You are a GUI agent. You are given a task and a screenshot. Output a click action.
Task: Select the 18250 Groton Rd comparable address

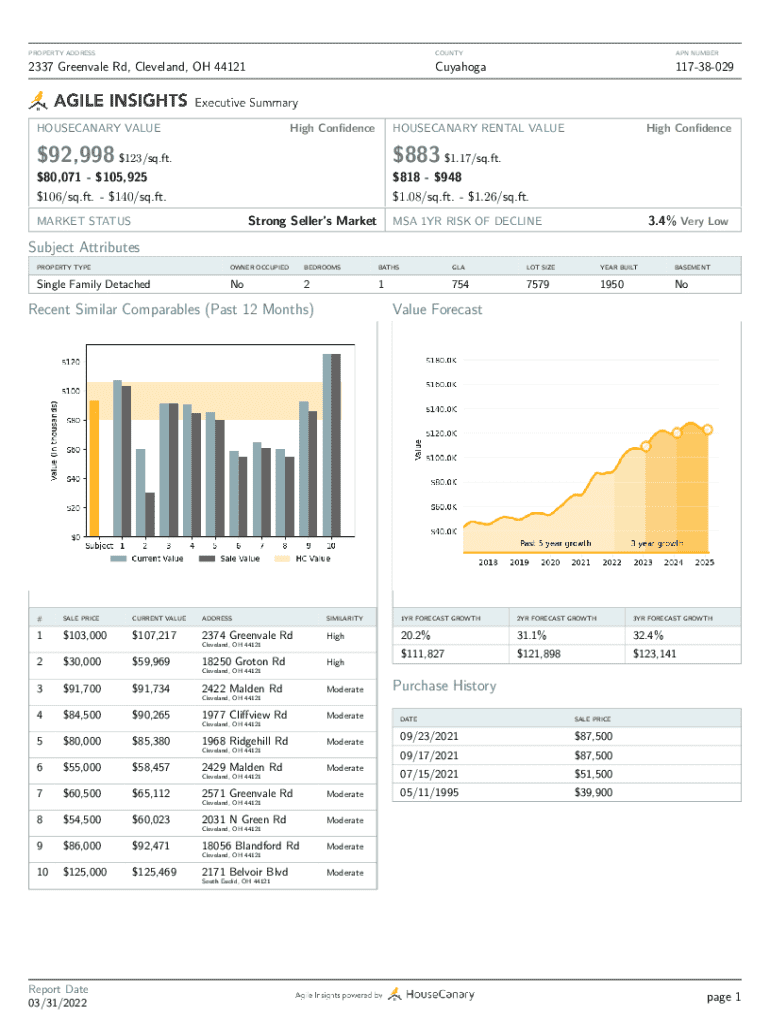point(243,661)
